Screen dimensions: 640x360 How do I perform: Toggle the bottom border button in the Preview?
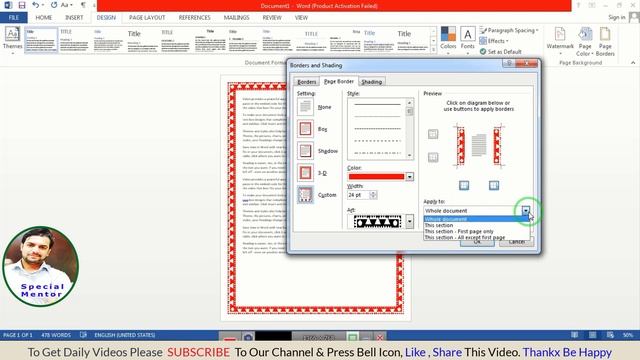(433, 157)
